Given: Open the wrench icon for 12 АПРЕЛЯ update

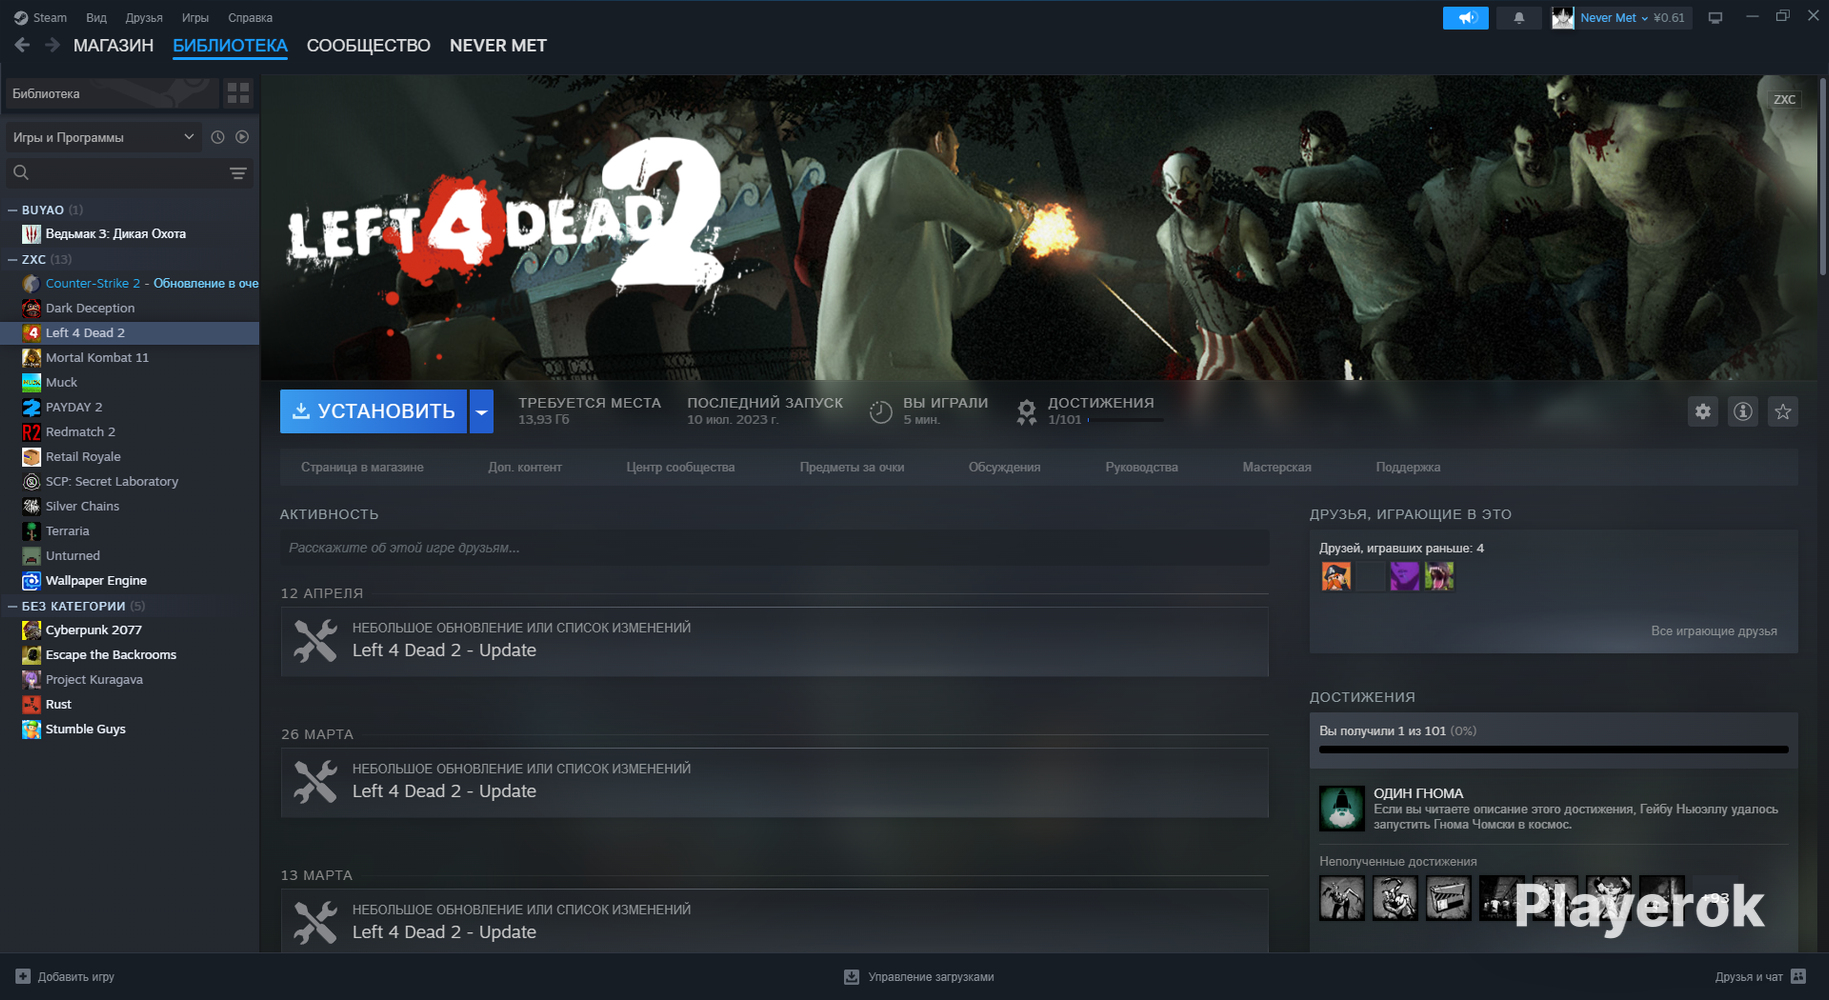Looking at the screenshot, I should tap(316, 641).
